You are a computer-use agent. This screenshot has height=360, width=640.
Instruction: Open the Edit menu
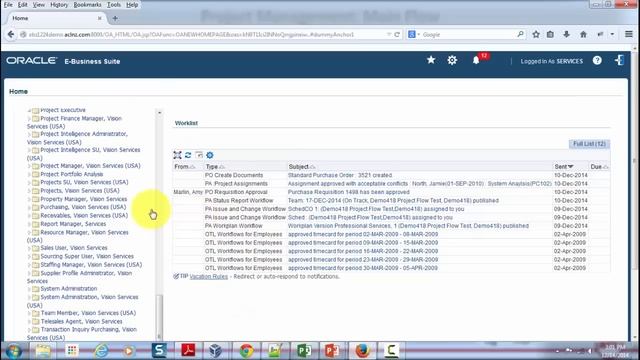coord(23,5)
